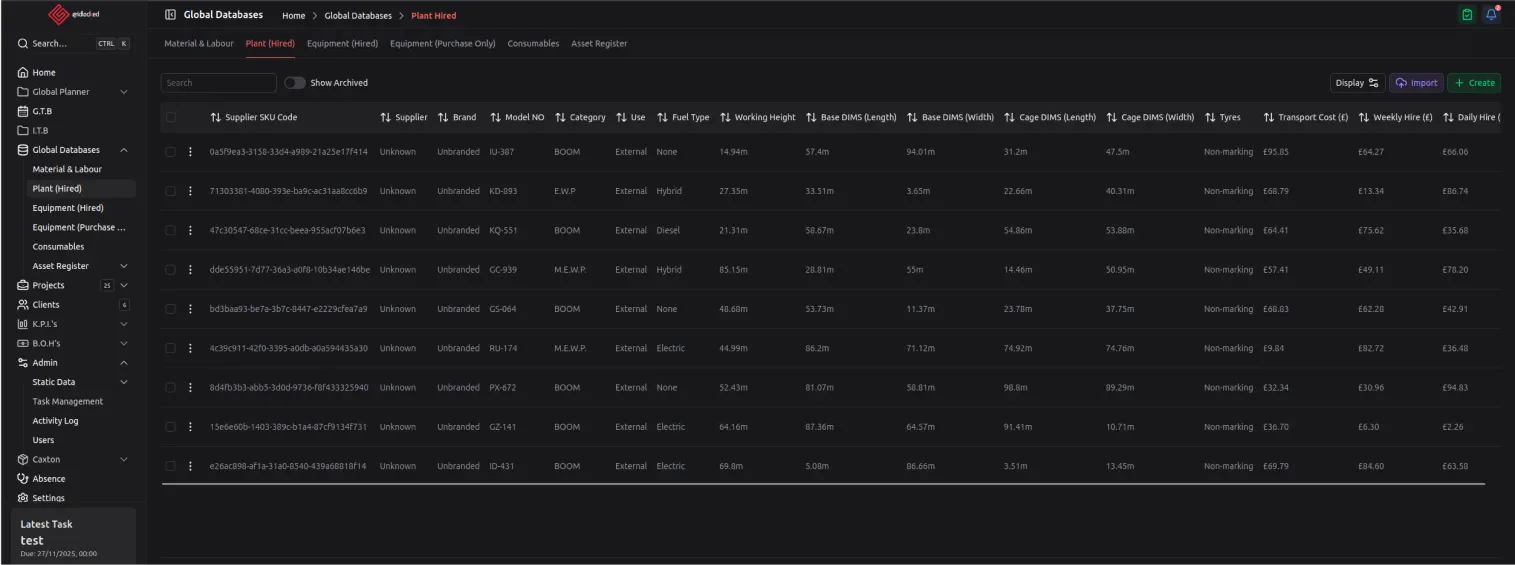Tick the select-all header checkbox

pos(170,117)
